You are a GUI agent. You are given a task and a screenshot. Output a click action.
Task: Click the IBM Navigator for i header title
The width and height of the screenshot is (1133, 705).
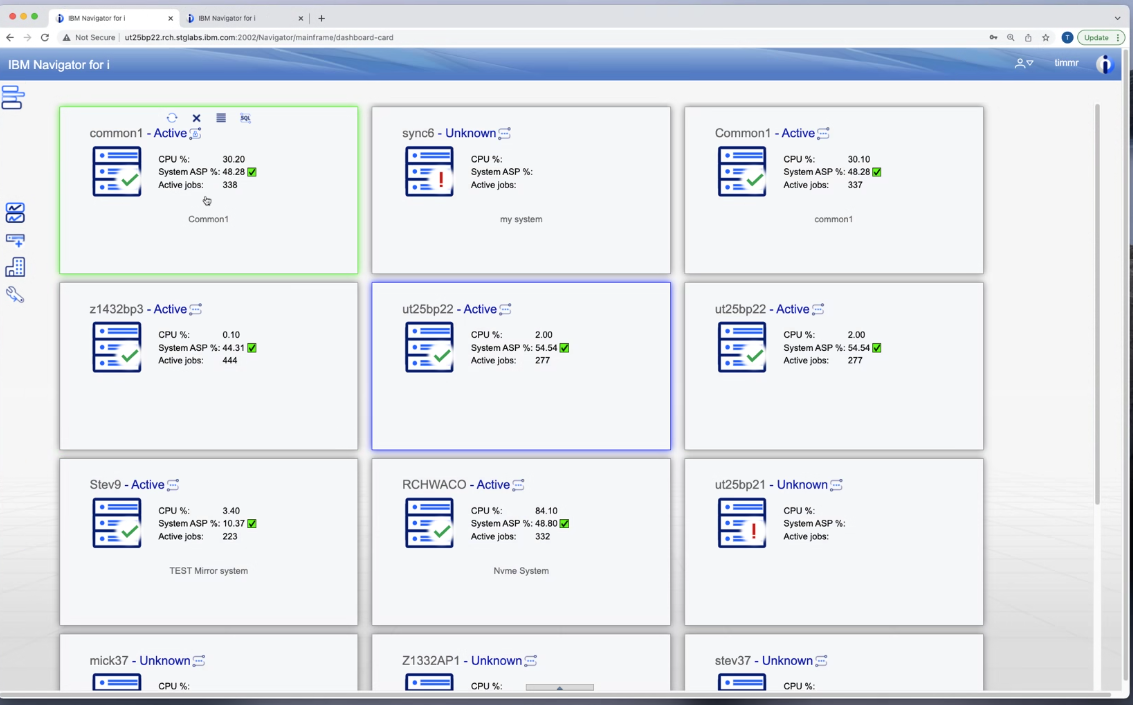59,65
